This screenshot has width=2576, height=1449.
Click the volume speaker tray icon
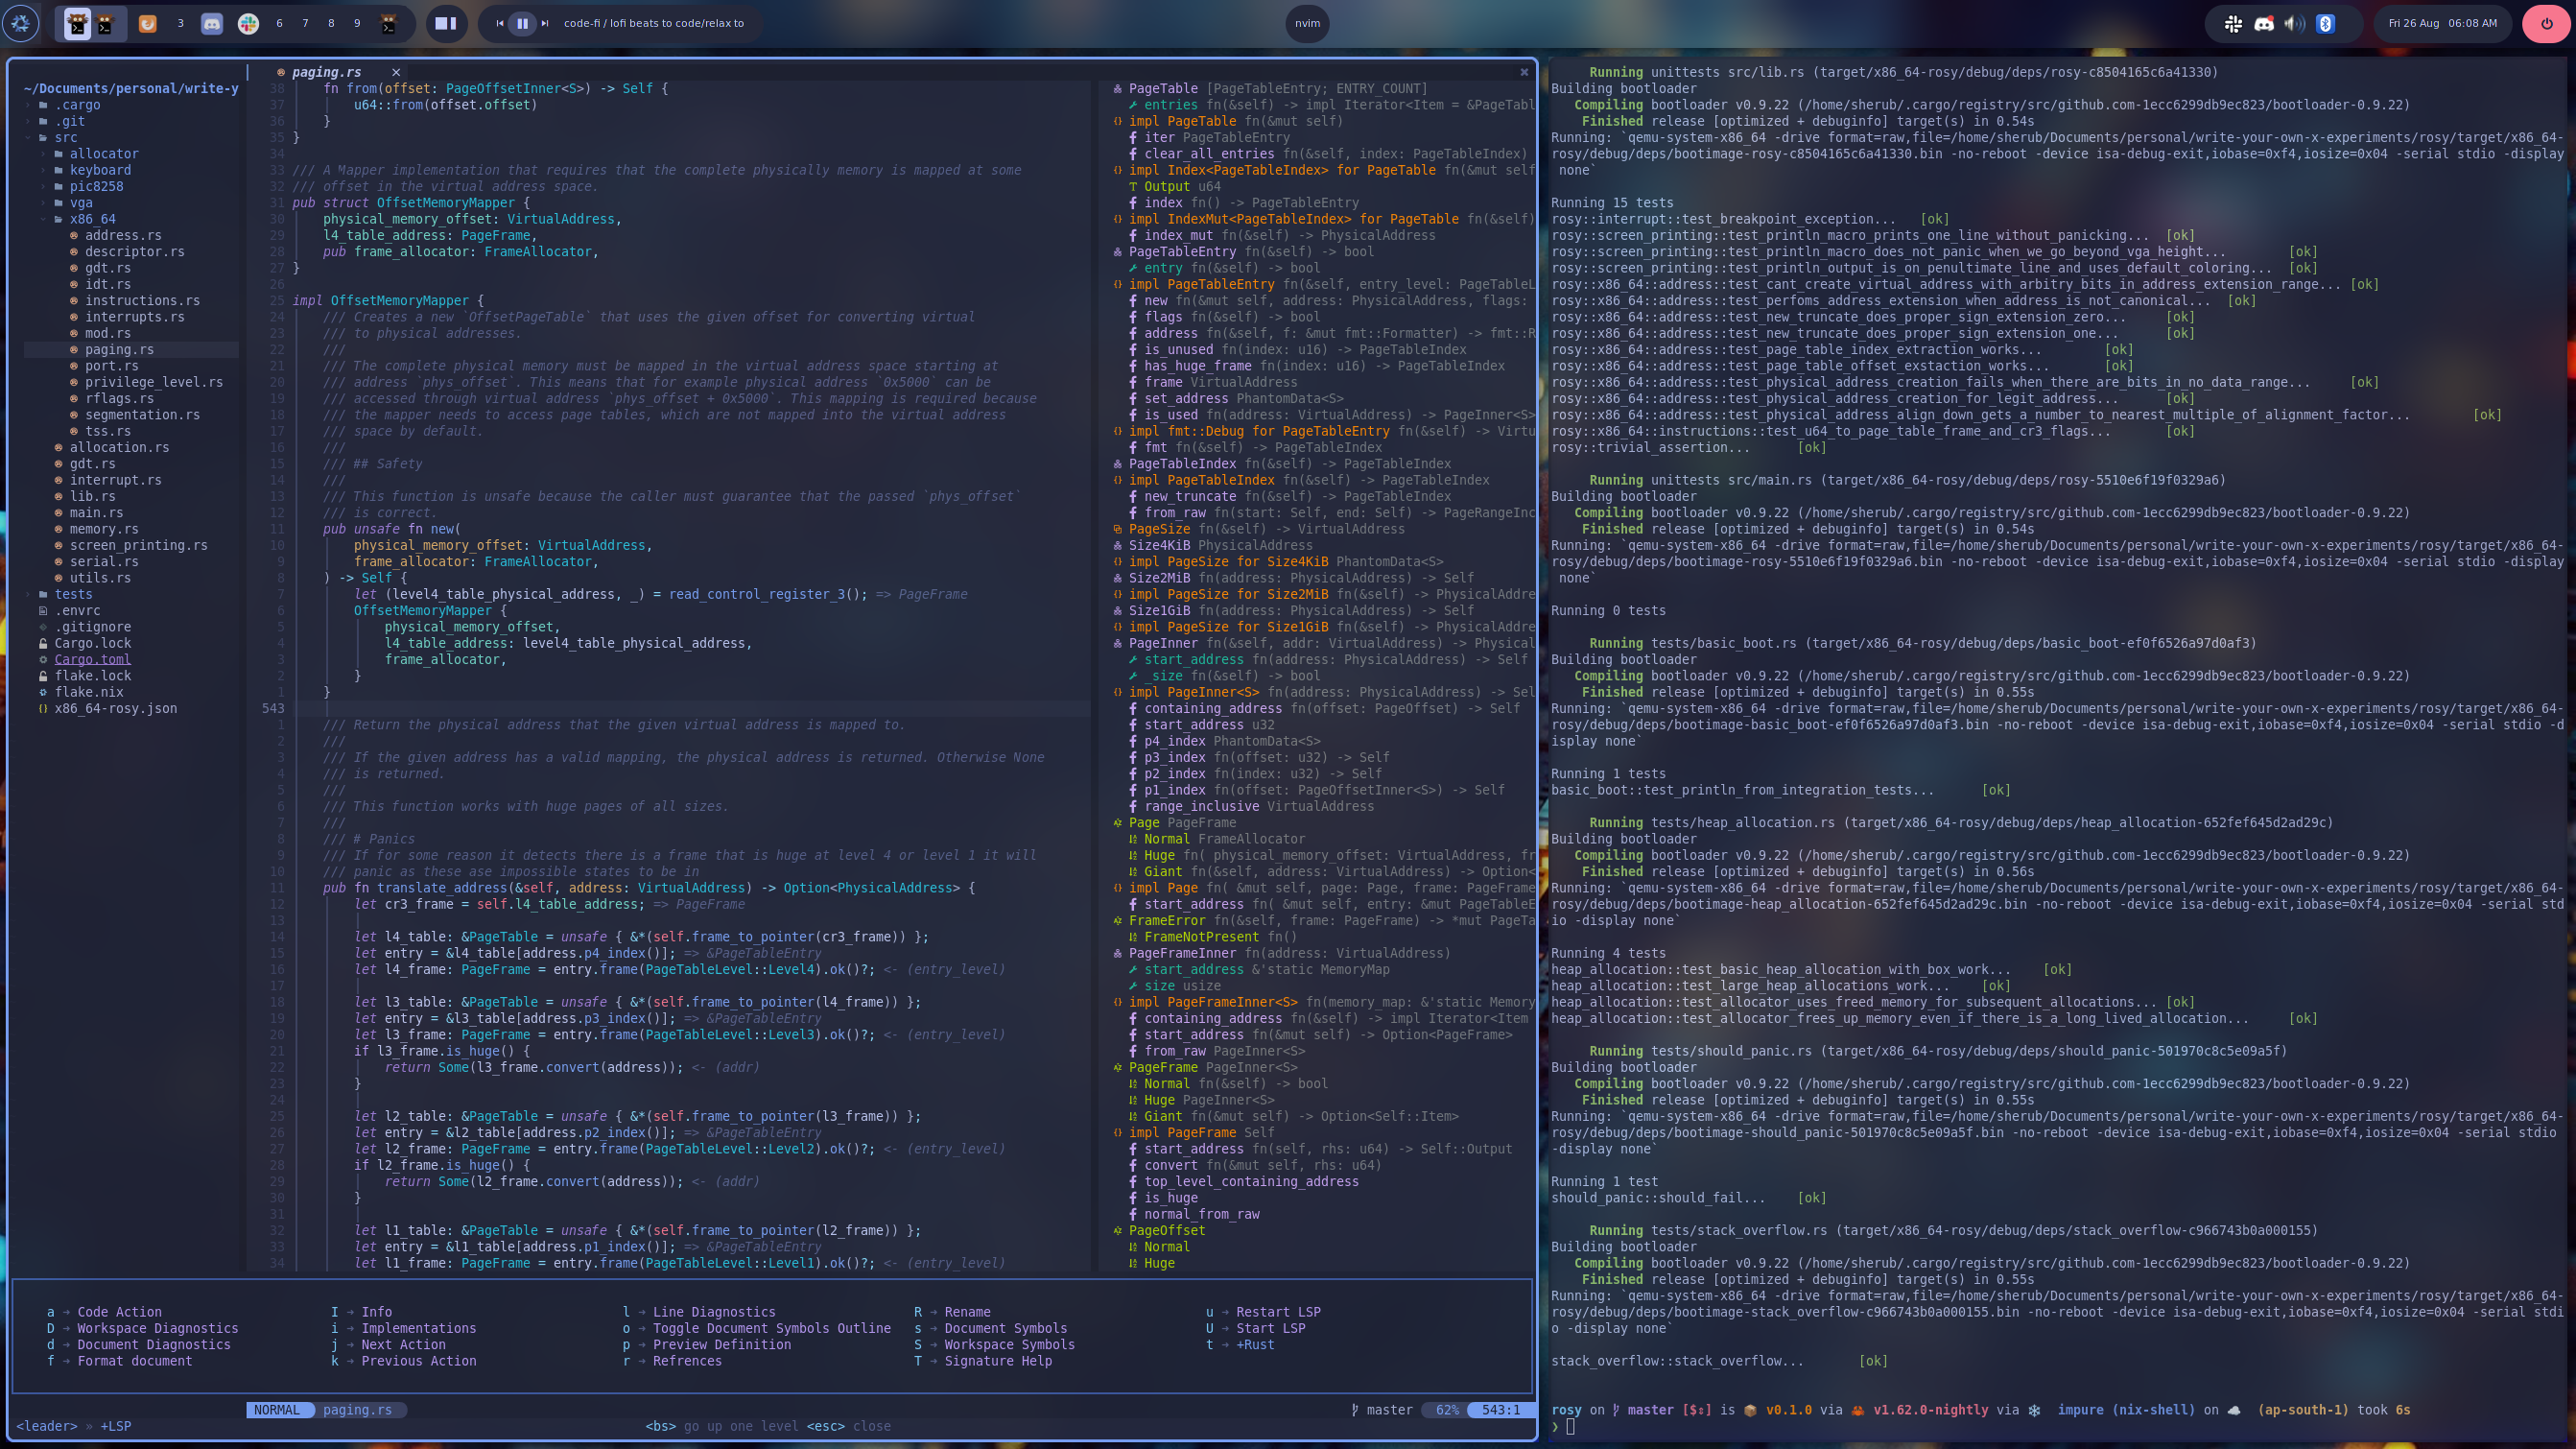[x=2294, y=23]
